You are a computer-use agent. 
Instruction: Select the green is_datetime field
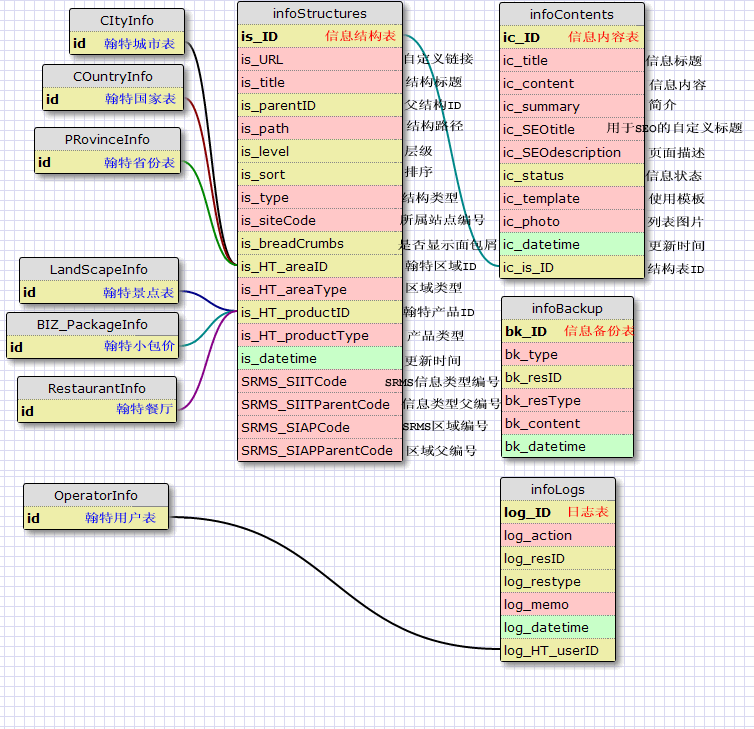click(319, 358)
